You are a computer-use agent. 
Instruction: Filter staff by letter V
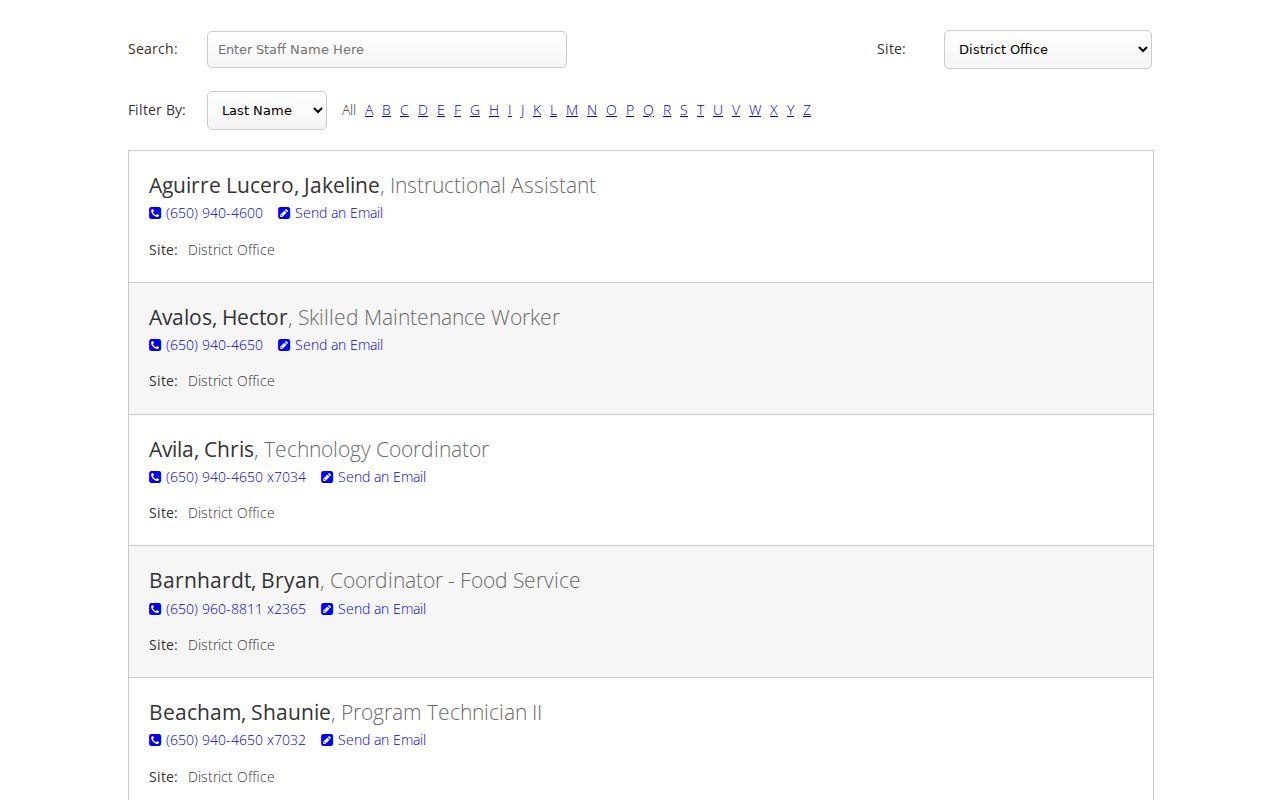736,110
